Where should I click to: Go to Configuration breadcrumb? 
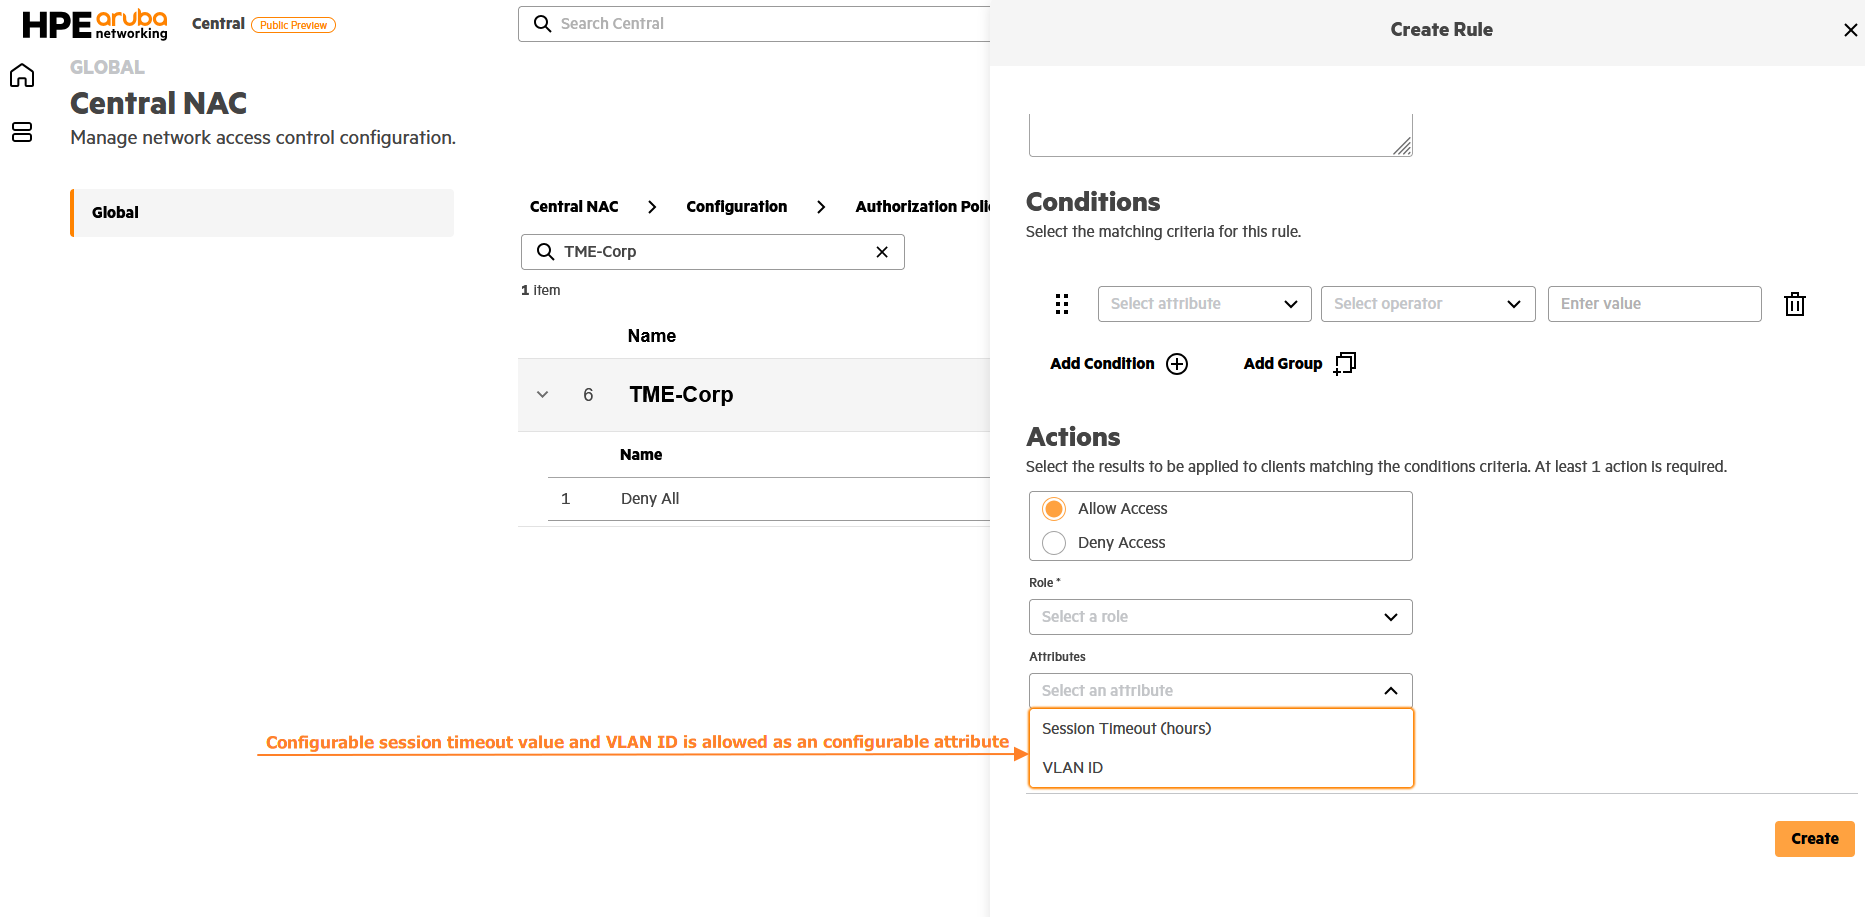(x=737, y=207)
